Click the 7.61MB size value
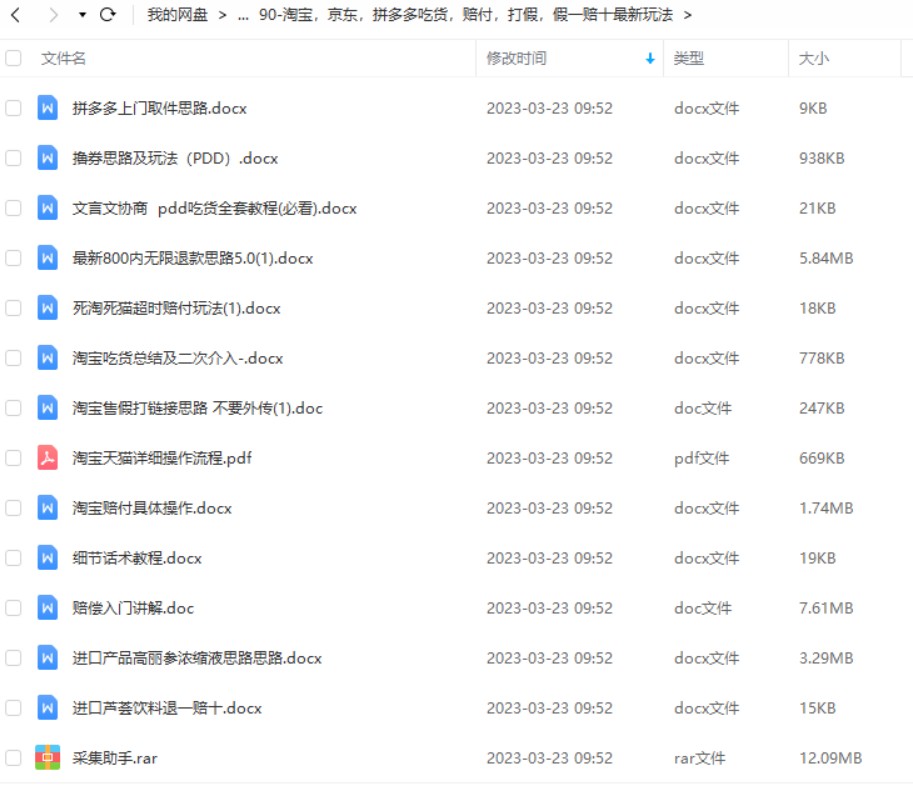This screenshot has height=808, width=913. [x=826, y=608]
